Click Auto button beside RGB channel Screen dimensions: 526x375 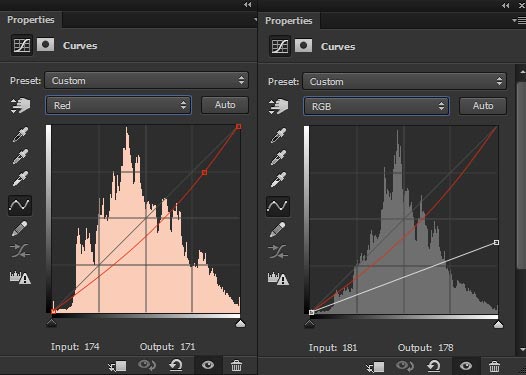click(x=483, y=106)
